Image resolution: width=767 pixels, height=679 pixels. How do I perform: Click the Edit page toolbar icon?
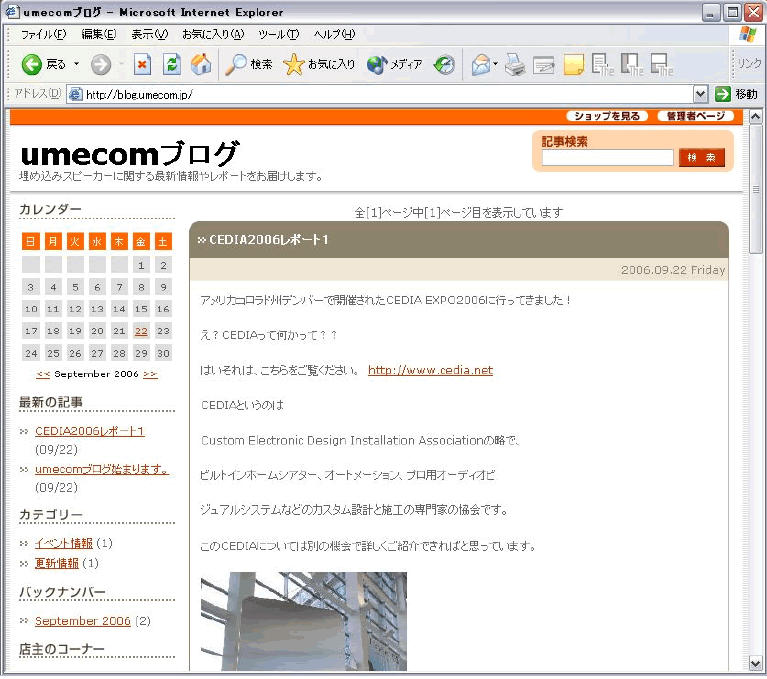(x=543, y=65)
